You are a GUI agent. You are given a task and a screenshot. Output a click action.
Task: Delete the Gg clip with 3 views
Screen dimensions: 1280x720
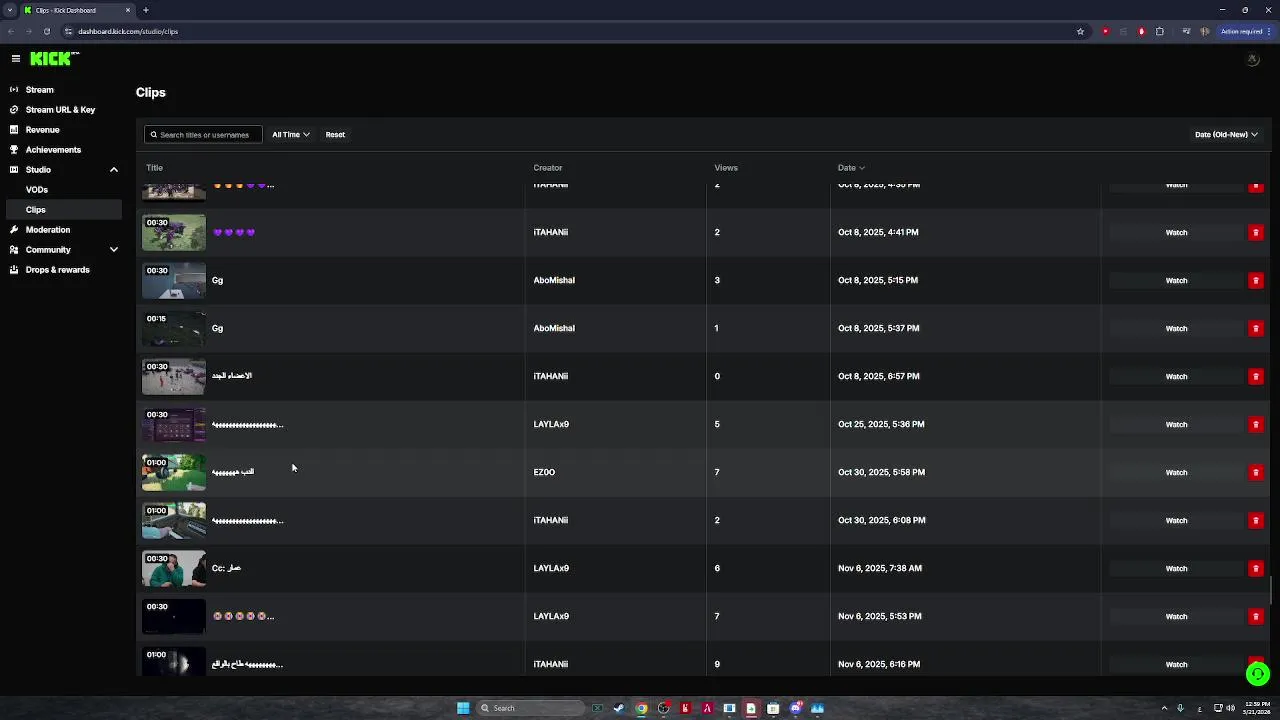coord(1255,280)
